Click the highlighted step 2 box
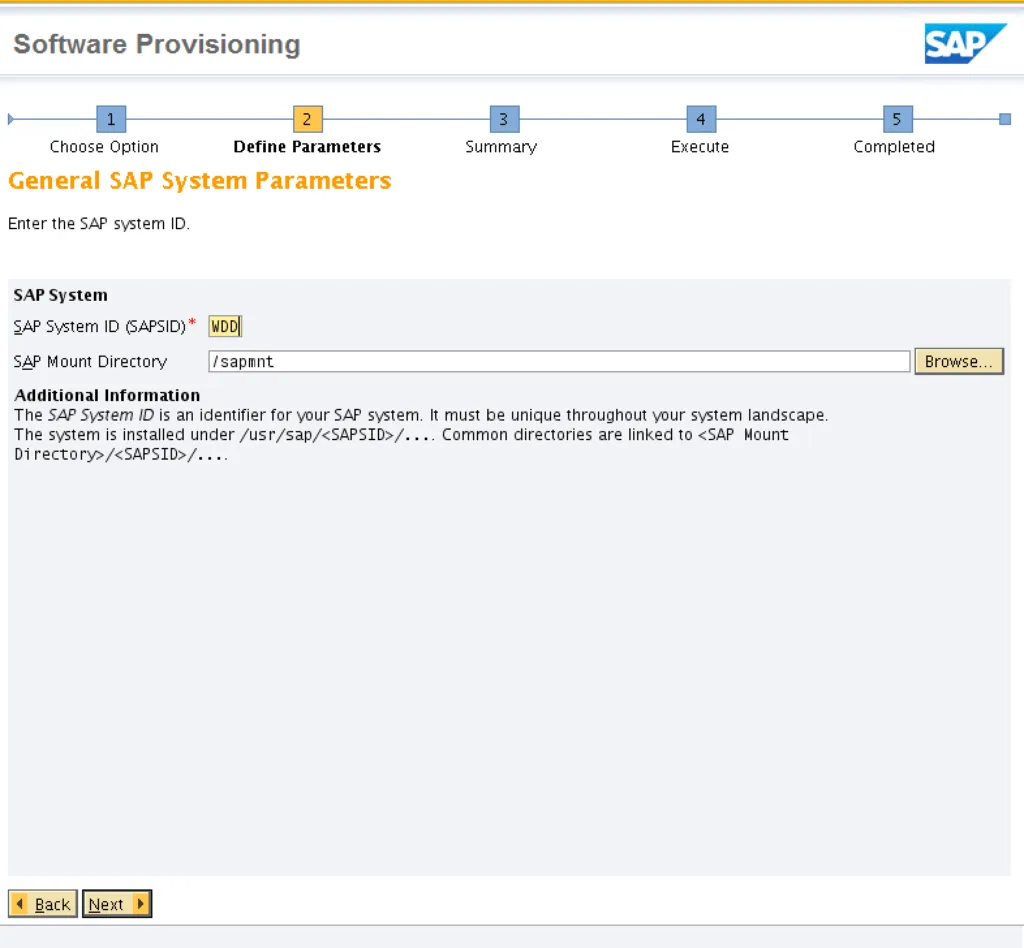 click(307, 119)
